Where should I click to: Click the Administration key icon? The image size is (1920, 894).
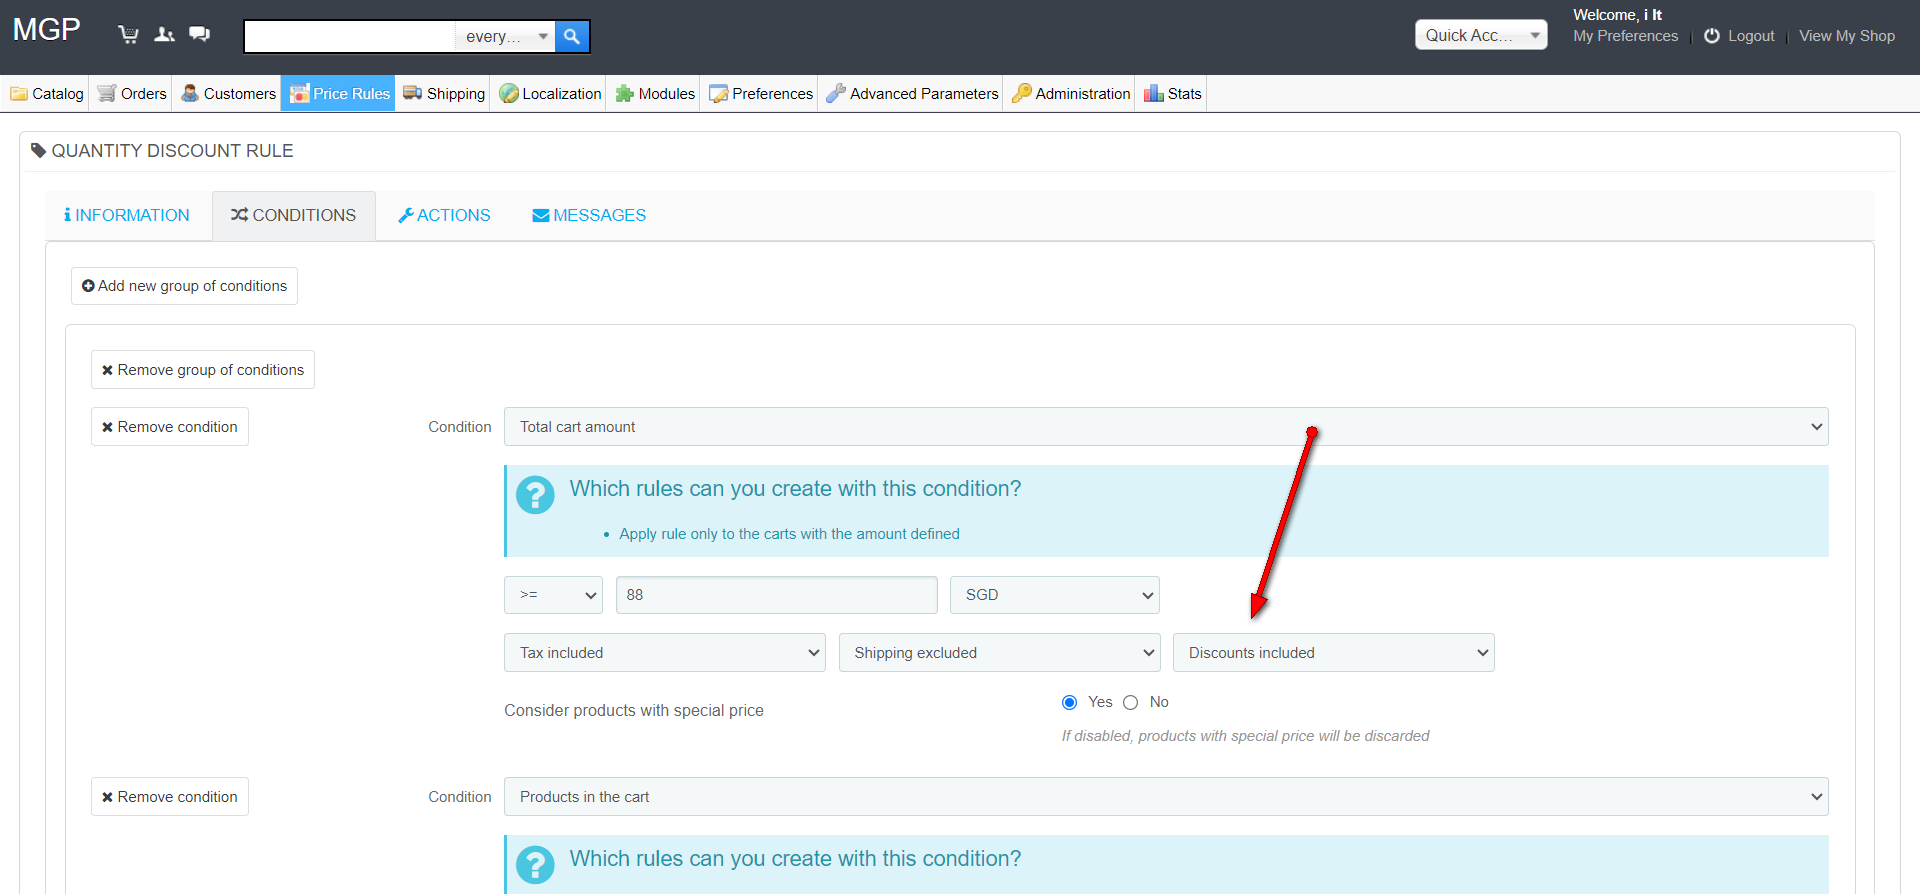(x=1021, y=94)
